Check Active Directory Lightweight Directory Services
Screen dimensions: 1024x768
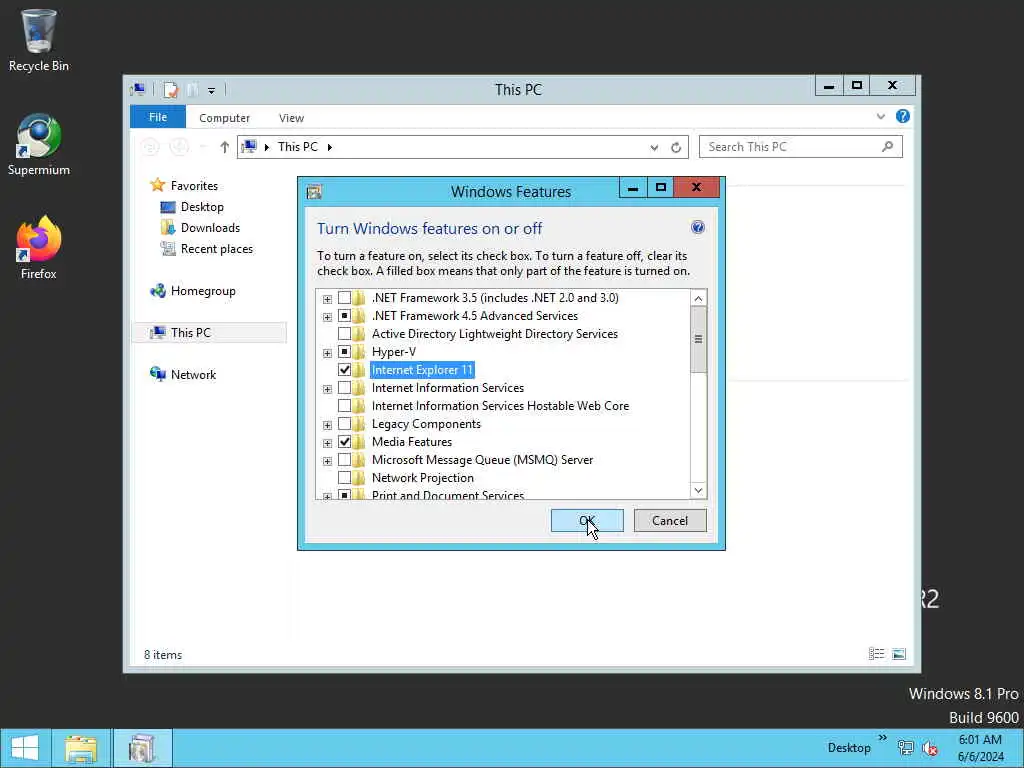click(x=344, y=334)
